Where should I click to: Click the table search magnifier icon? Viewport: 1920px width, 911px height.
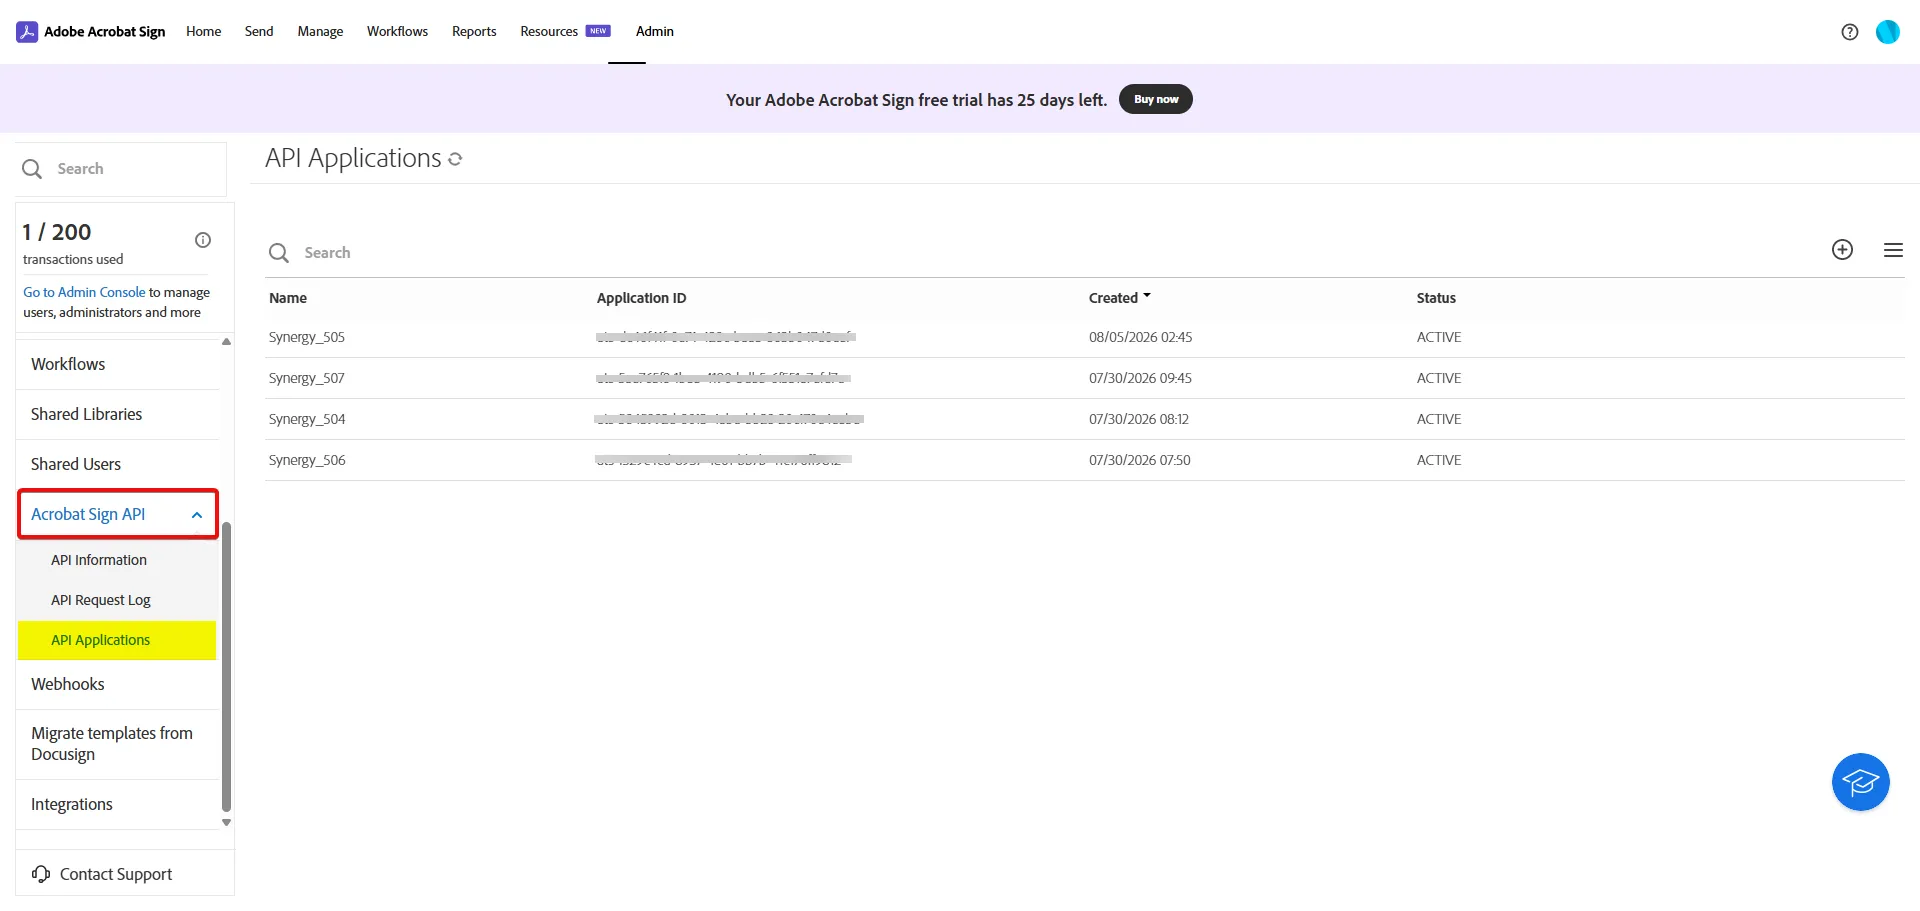279,253
